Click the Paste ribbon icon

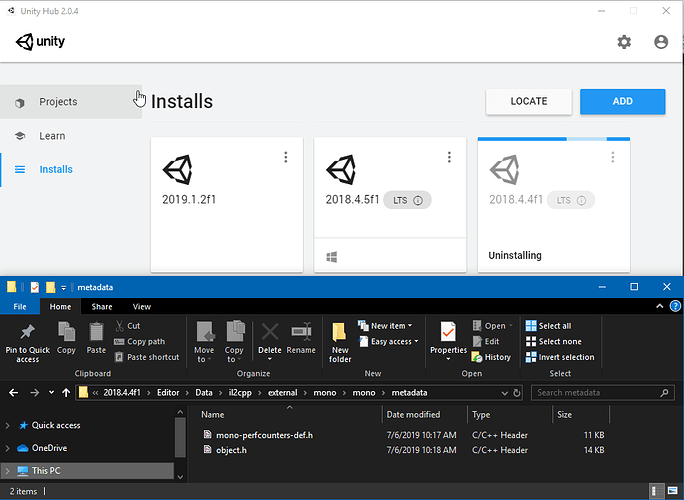96,338
